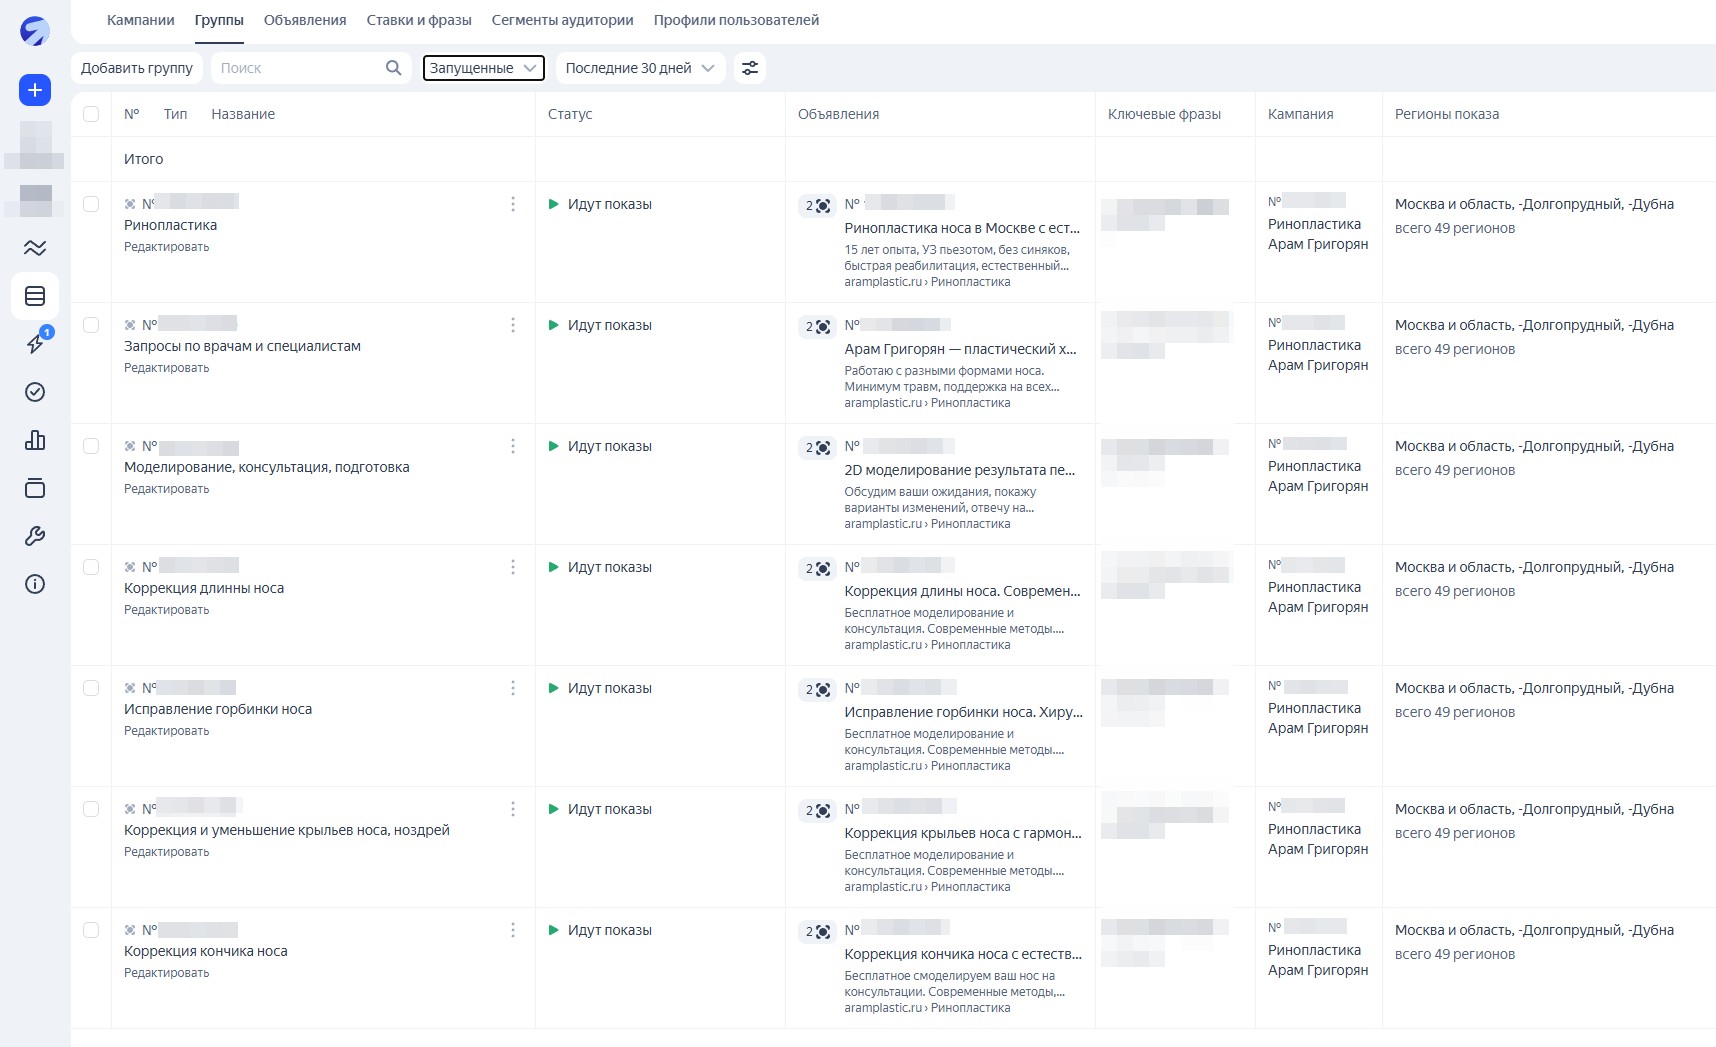Tick the checkbox for Коррекция кончика носа
Image resolution: width=1716 pixels, height=1047 pixels.
[x=91, y=930]
